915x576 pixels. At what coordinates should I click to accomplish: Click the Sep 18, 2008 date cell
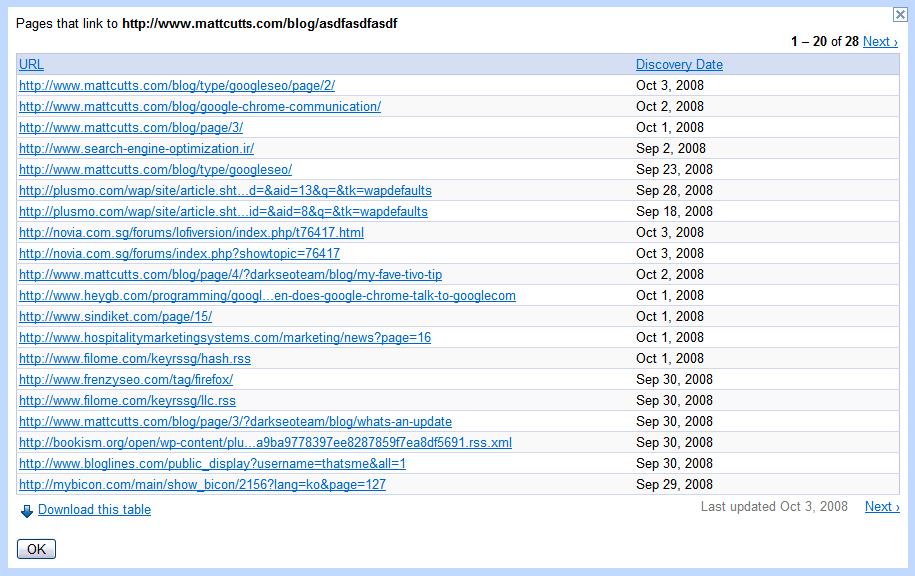pyautogui.click(x=675, y=212)
